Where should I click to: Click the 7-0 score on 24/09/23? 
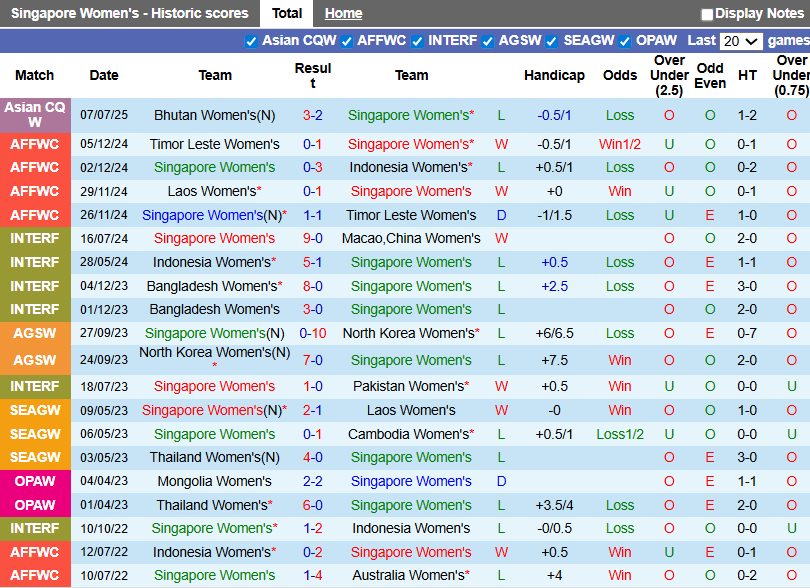(x=313, y=360)
